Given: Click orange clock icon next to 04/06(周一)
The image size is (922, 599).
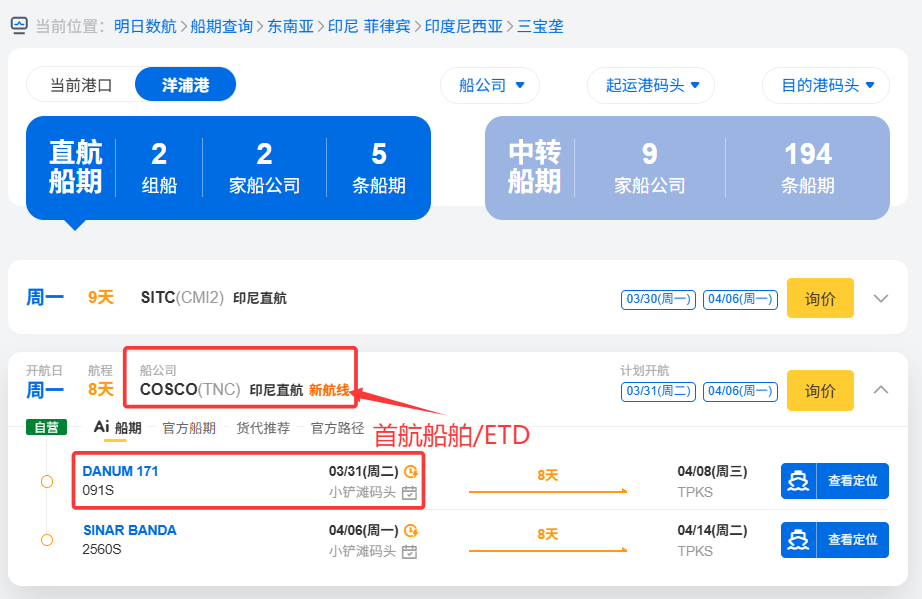Looking at the screenshot, I should pyautogui.click(x=410, y=531).
